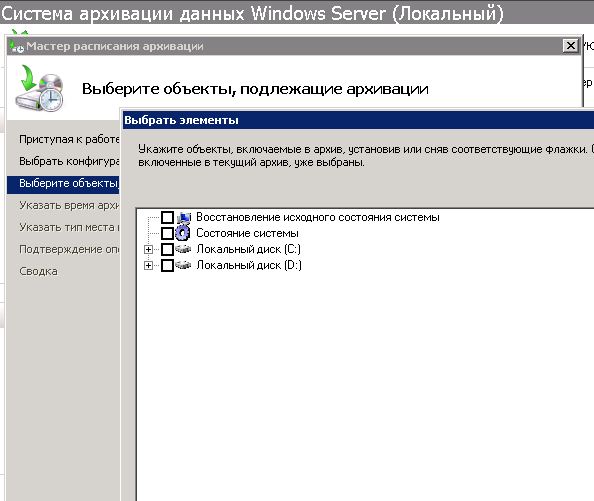Click the drive icon for Локальный диск (D:)
The height and width of the screenshot is (501, 594).
point(183,265)
